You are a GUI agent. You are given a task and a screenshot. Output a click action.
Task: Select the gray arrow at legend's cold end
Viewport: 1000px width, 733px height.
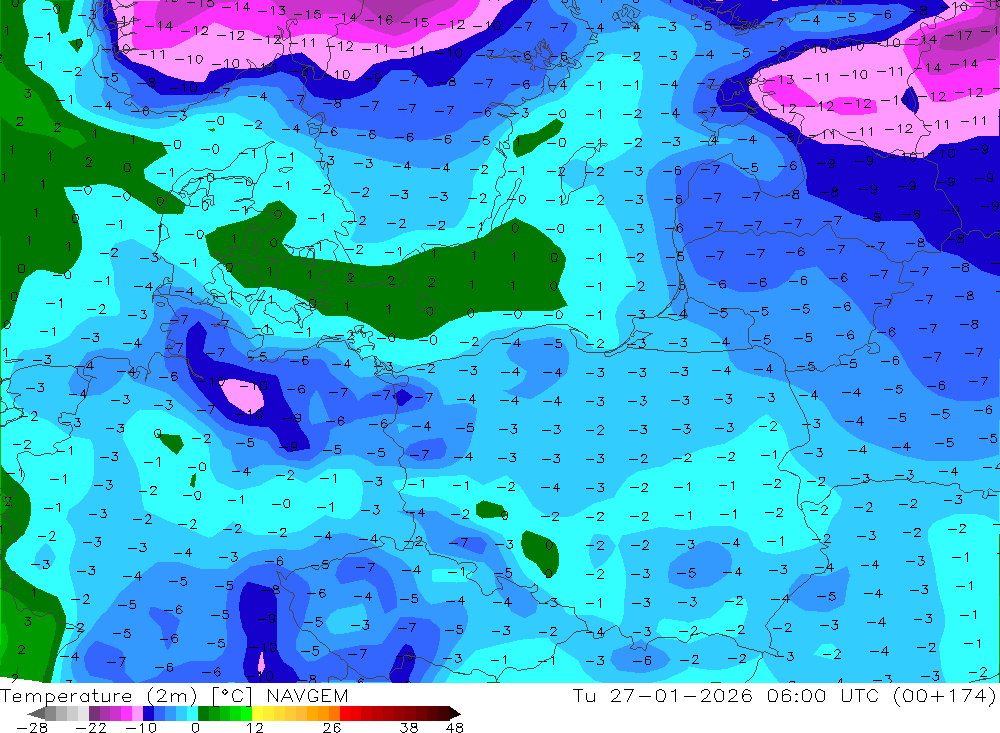point(37,713)
